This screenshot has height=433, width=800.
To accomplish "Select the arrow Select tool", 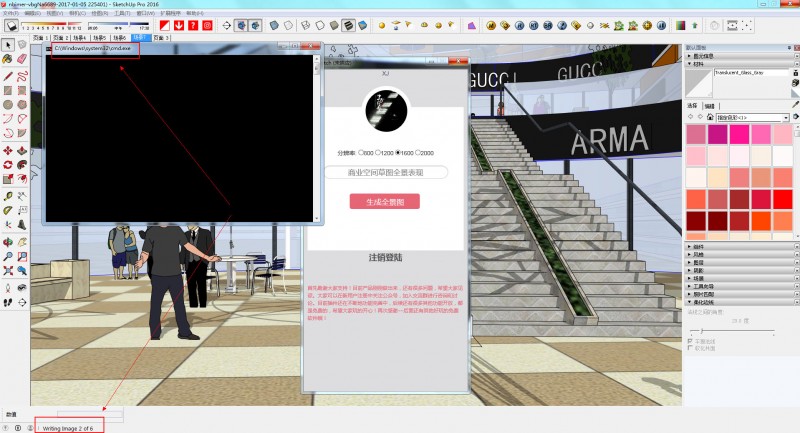I will [x=8, y=45].
